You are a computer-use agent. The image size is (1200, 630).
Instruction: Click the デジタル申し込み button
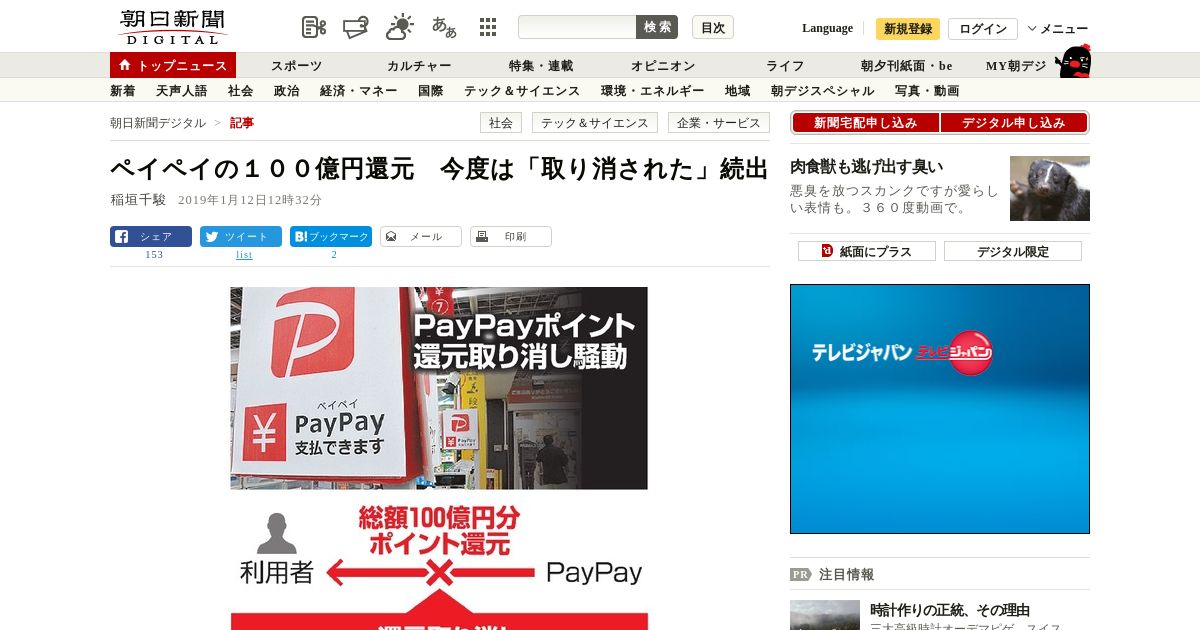point(1014,123)
